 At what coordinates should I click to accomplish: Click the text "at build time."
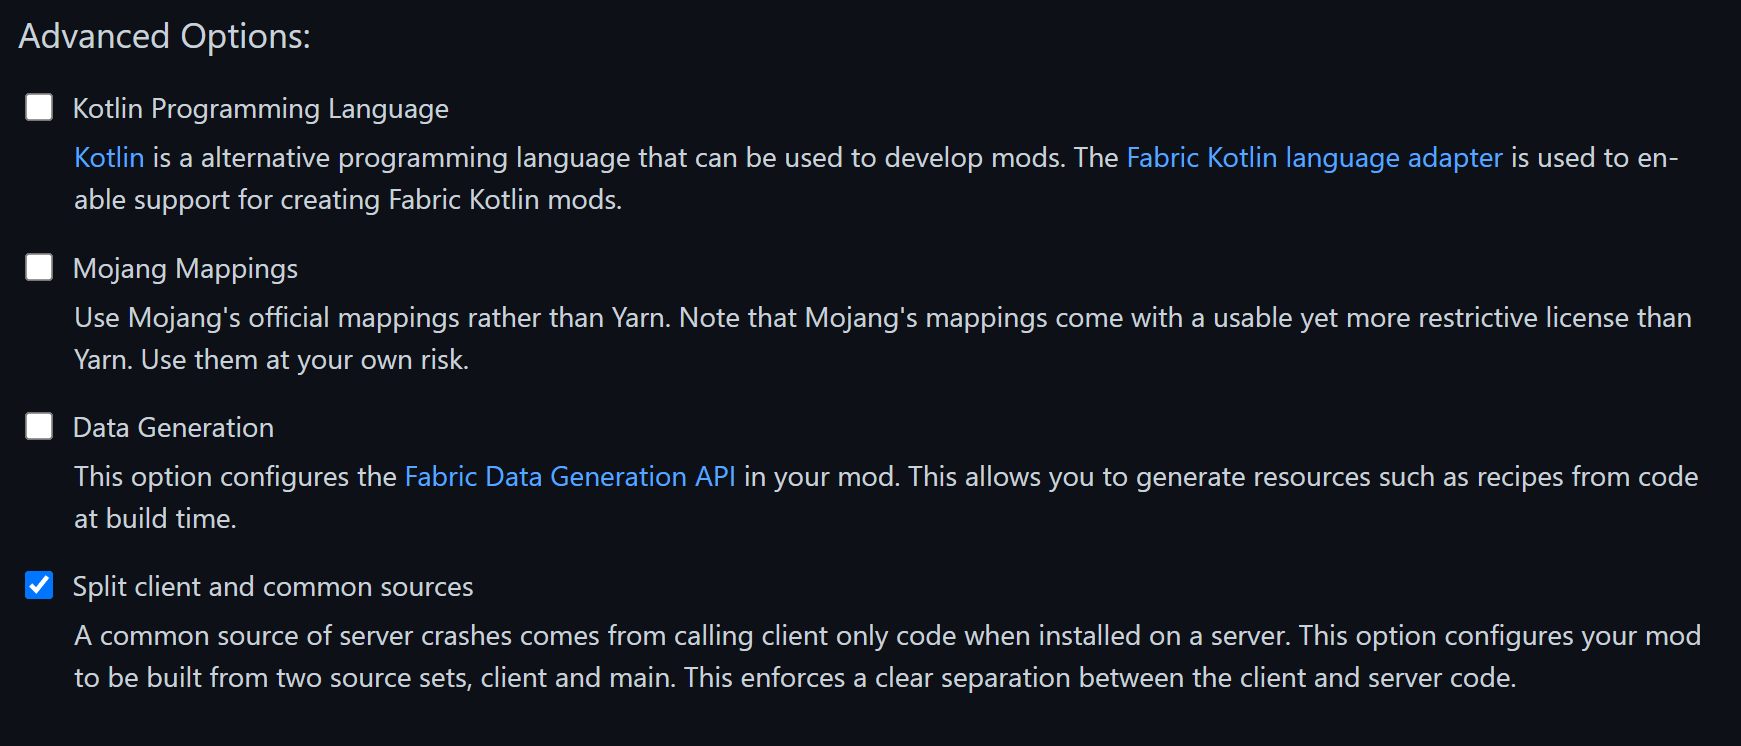[155, 519]
